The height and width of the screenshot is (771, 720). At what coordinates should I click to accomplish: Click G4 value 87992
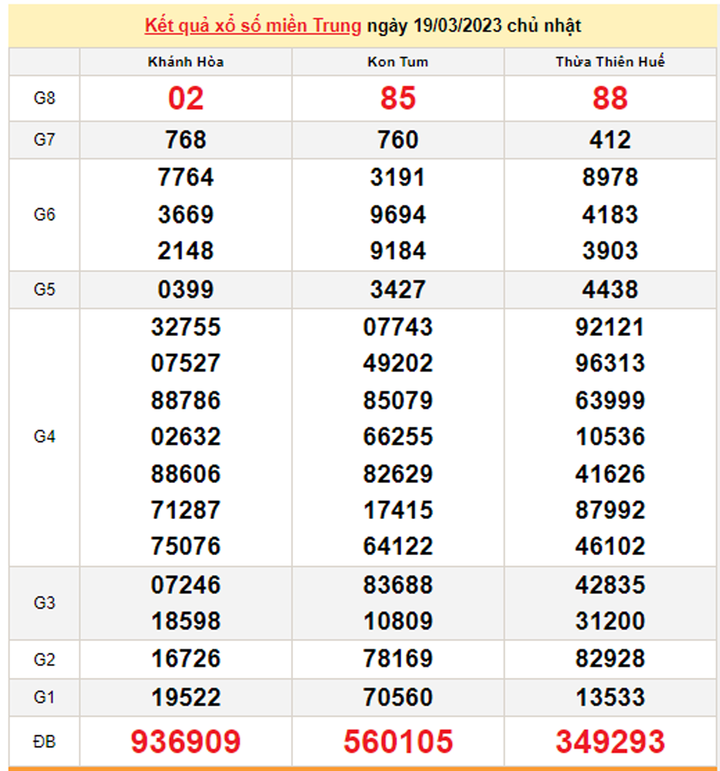(x=610, y=510)
